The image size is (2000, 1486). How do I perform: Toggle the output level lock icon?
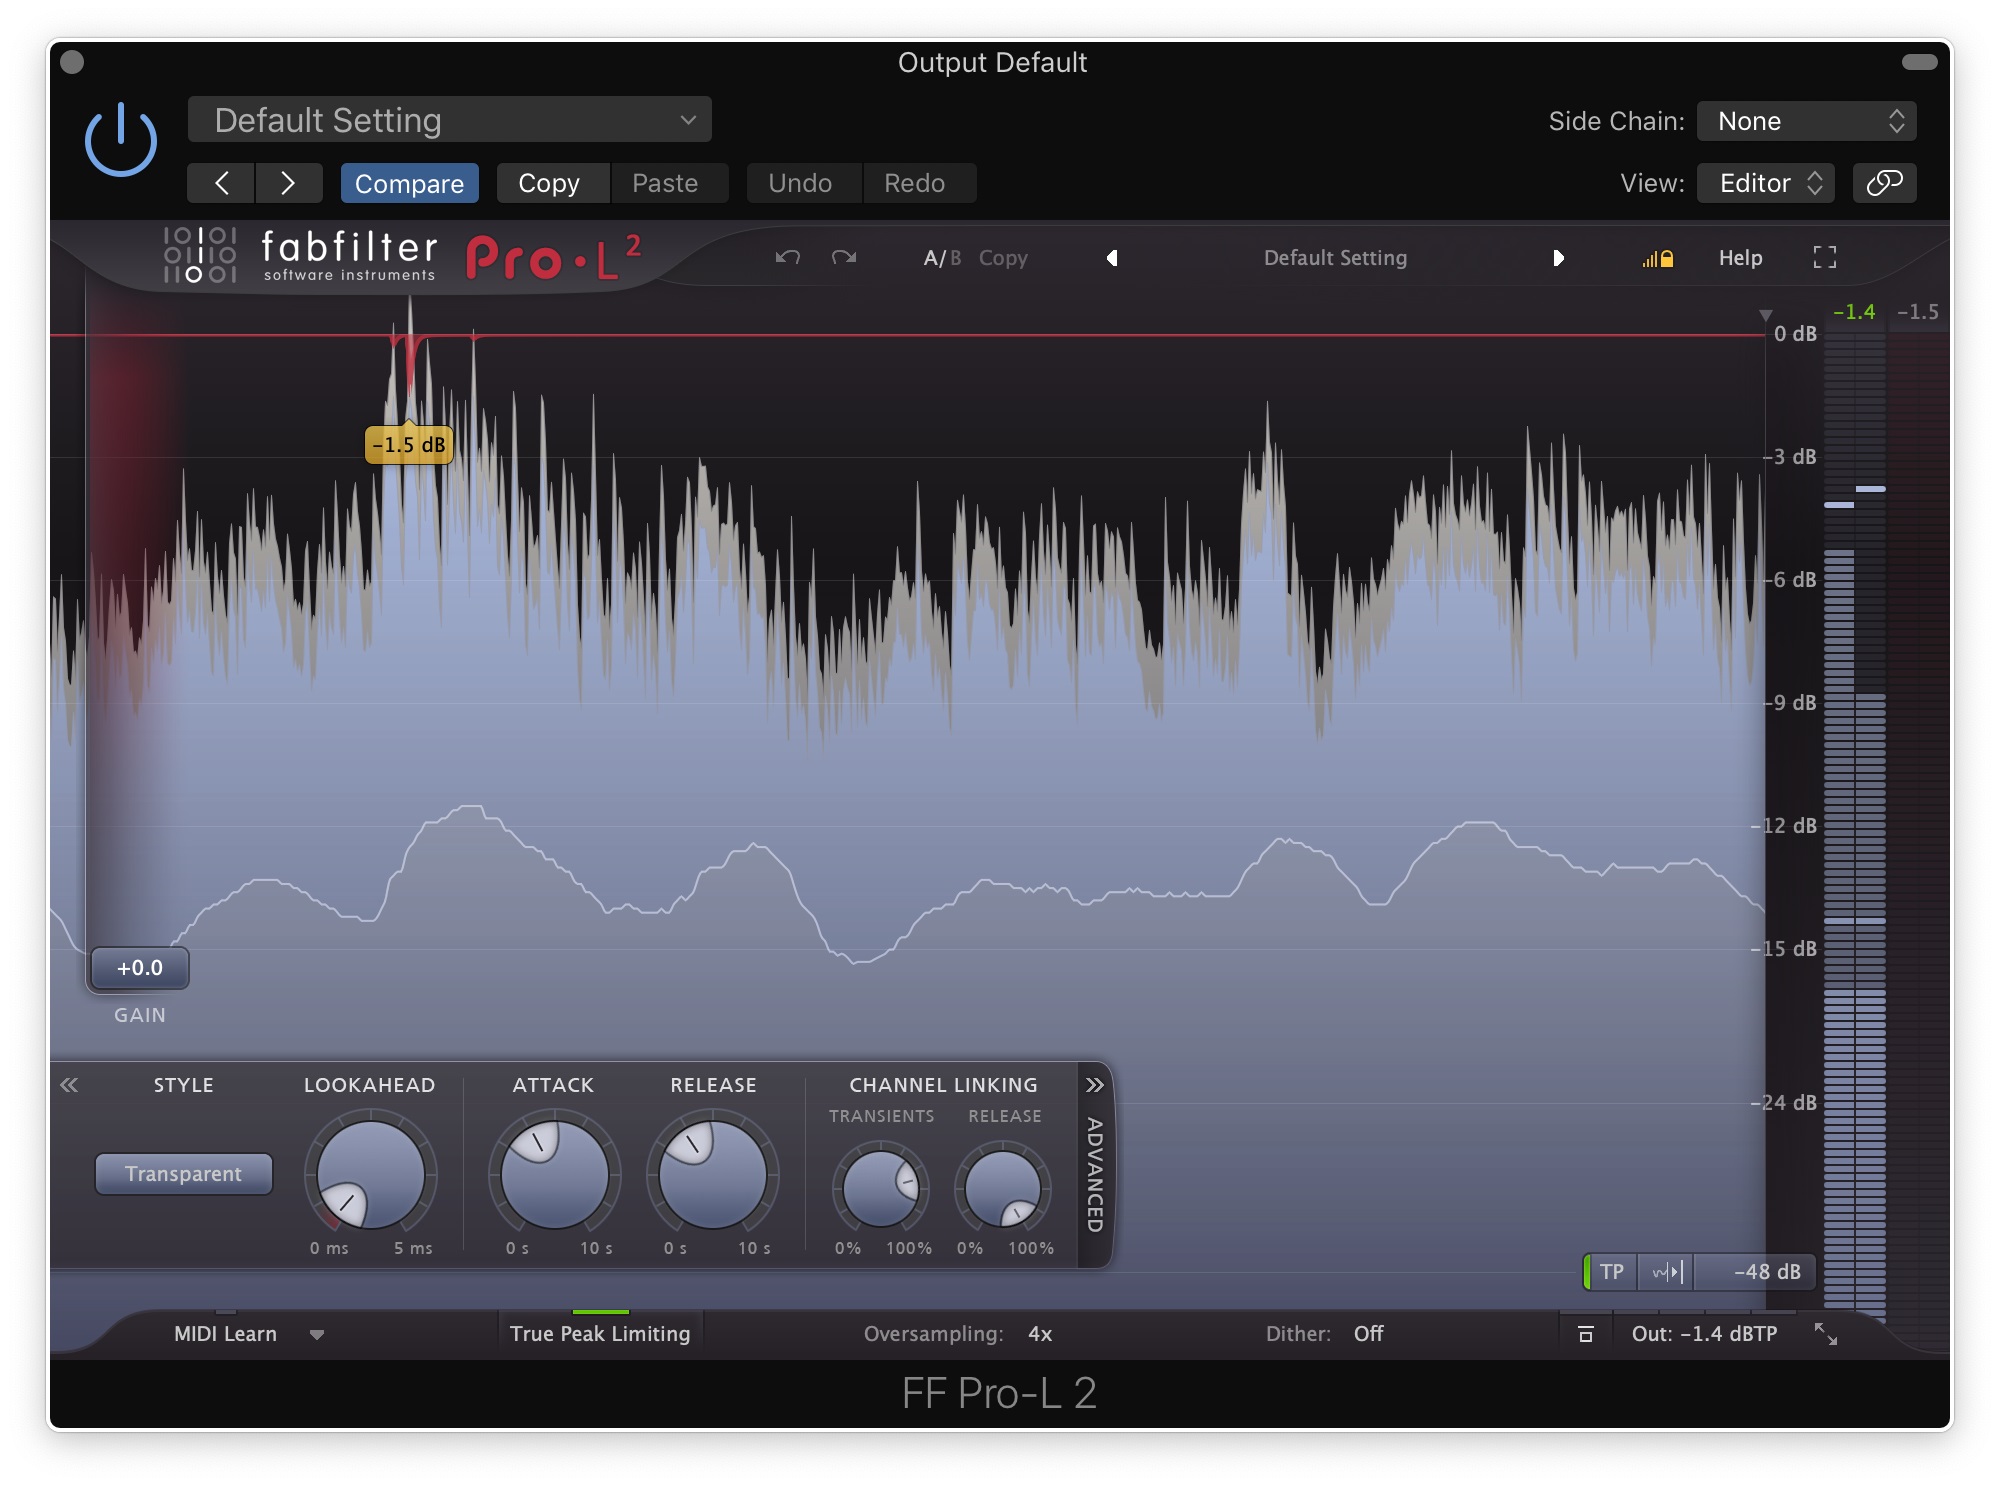click(x=1657, y=259)
